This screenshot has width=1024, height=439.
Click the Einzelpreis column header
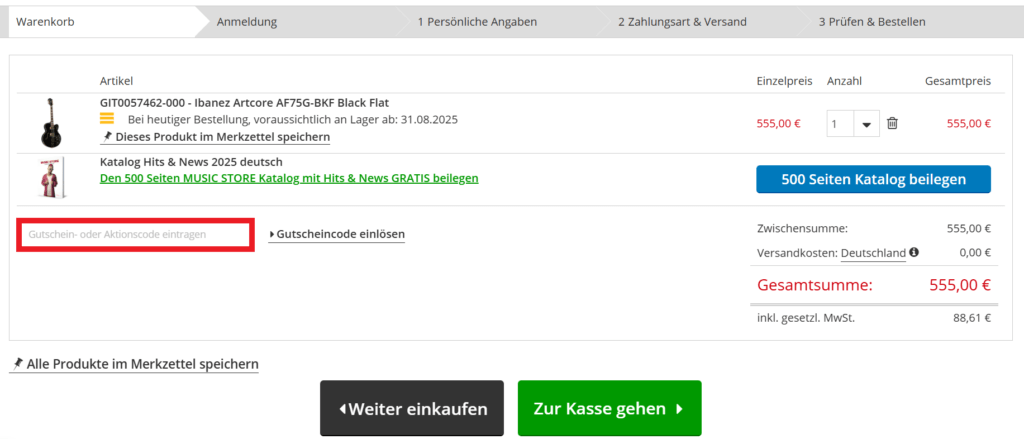point(784,81)
